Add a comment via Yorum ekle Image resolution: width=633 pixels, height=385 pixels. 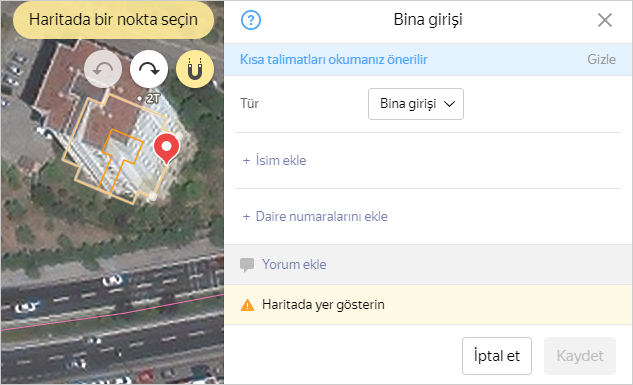point(294,265)
